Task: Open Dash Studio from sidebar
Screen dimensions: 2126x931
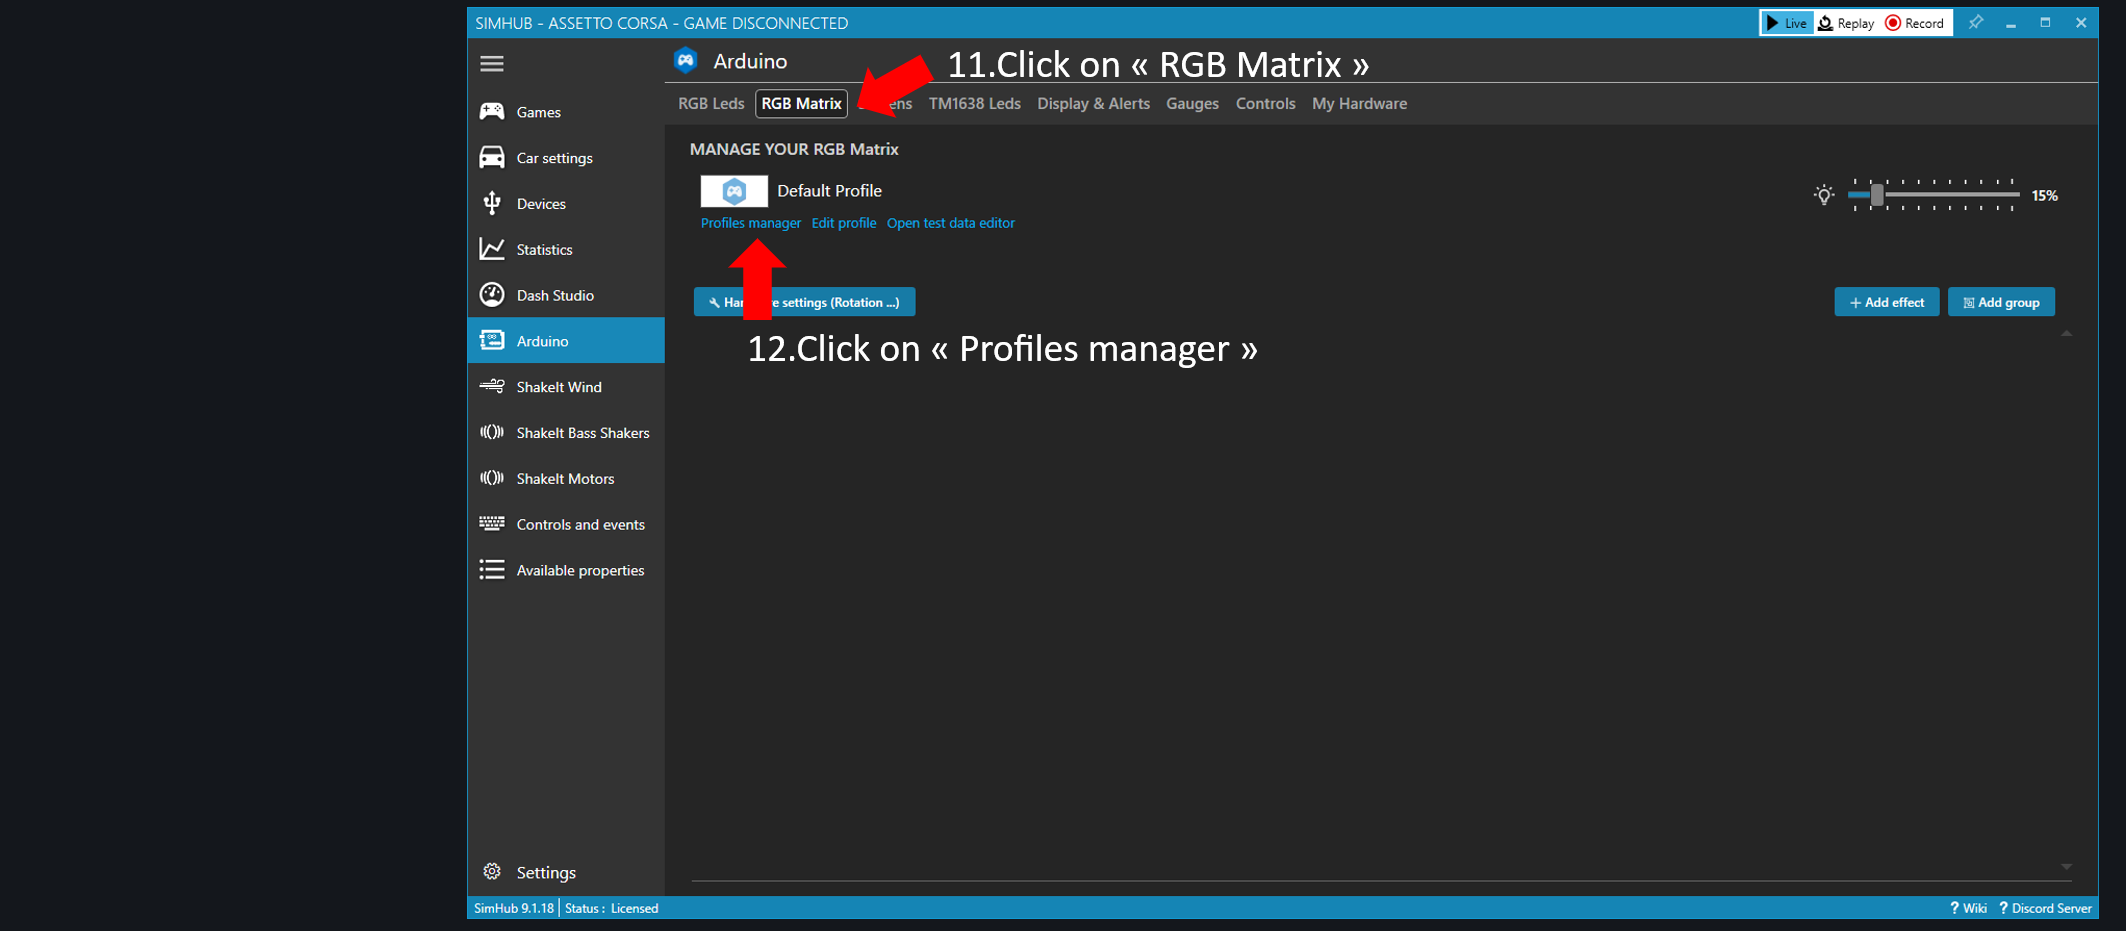Action: 554,296
